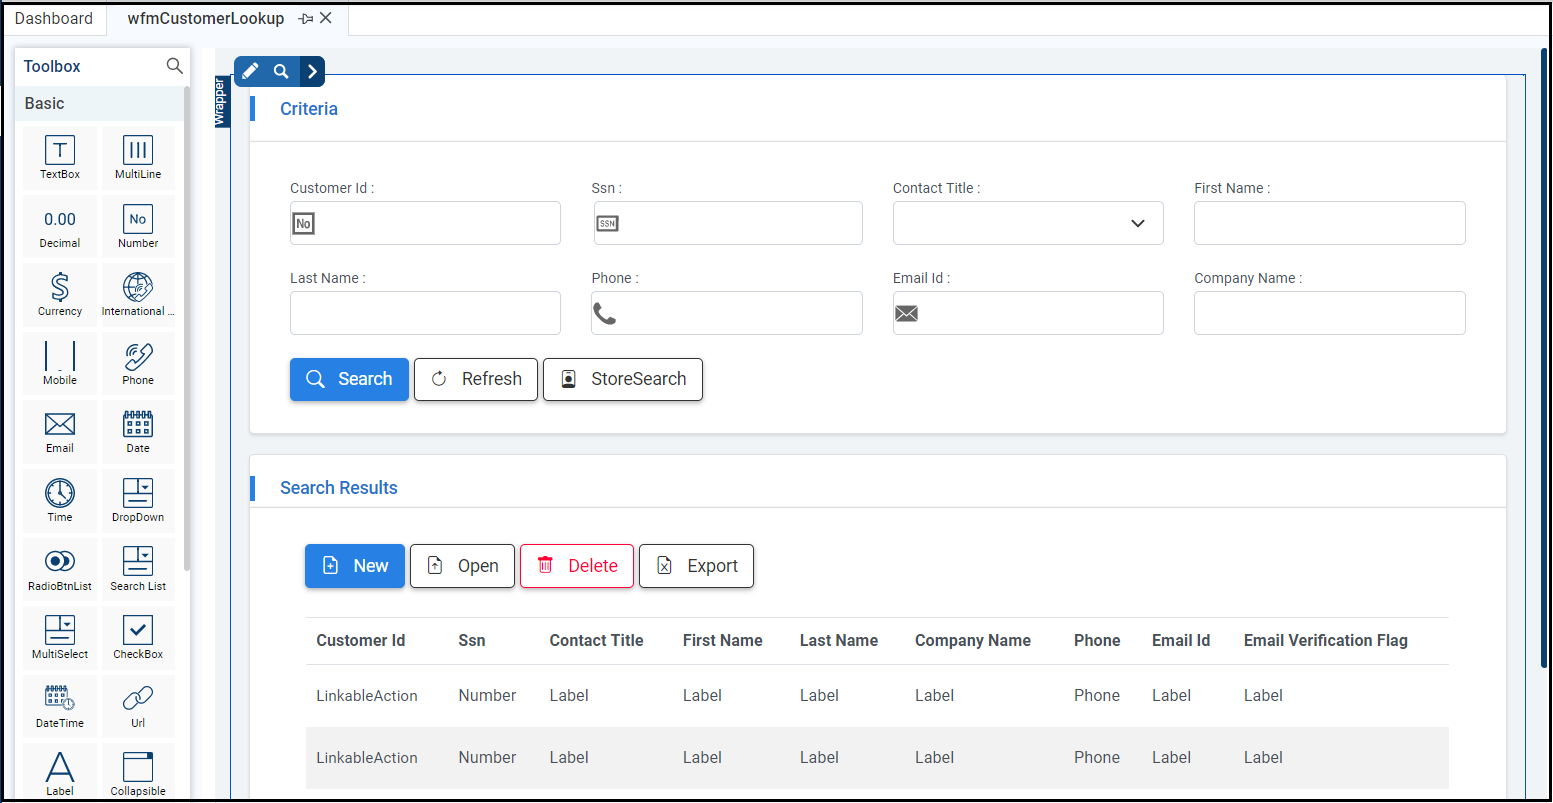Click the Contact Title column header
Image resolution: width=1553 pixels, height=803 pixels.
[x=597, y=641]
